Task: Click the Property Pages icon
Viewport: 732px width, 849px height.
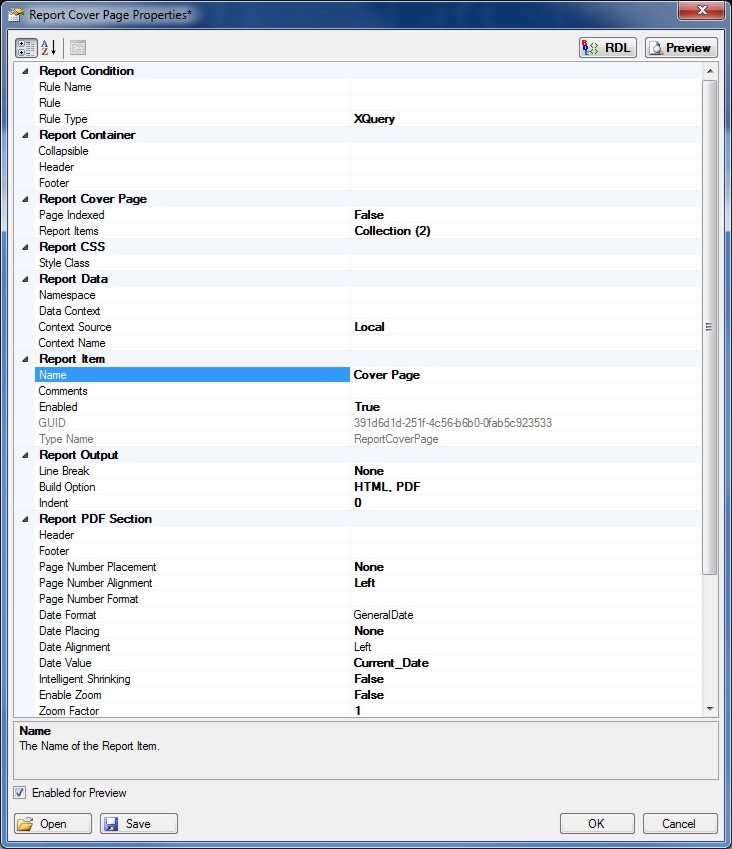Action: pos(78,47)
